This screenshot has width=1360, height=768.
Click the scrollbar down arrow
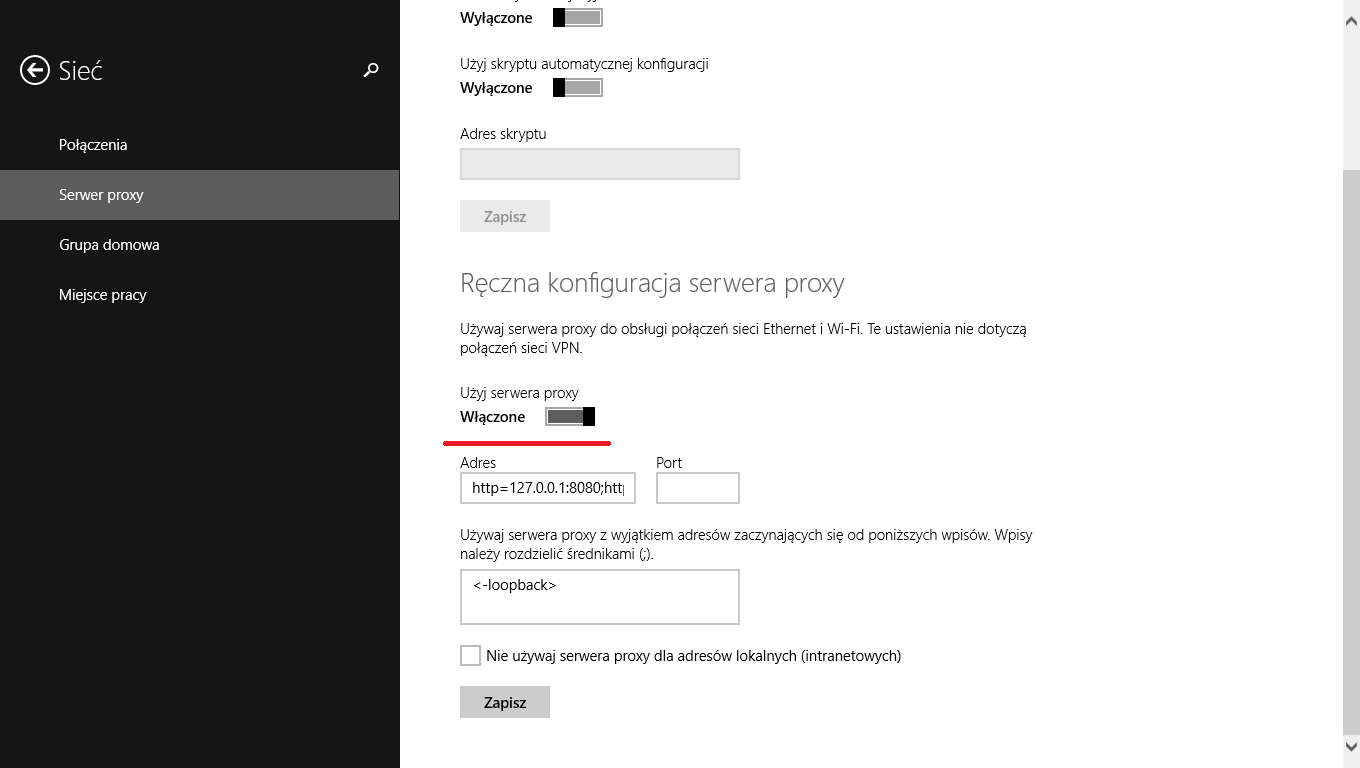click(1351, 745)
